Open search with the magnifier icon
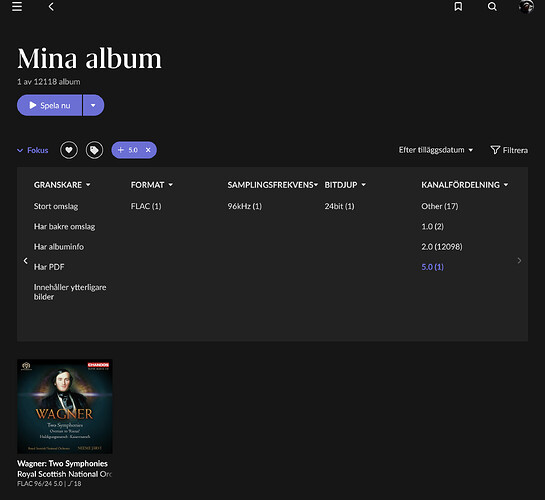The height and width of the screenshot is (500, 545). pyautogui.click(x=492, y=6)
